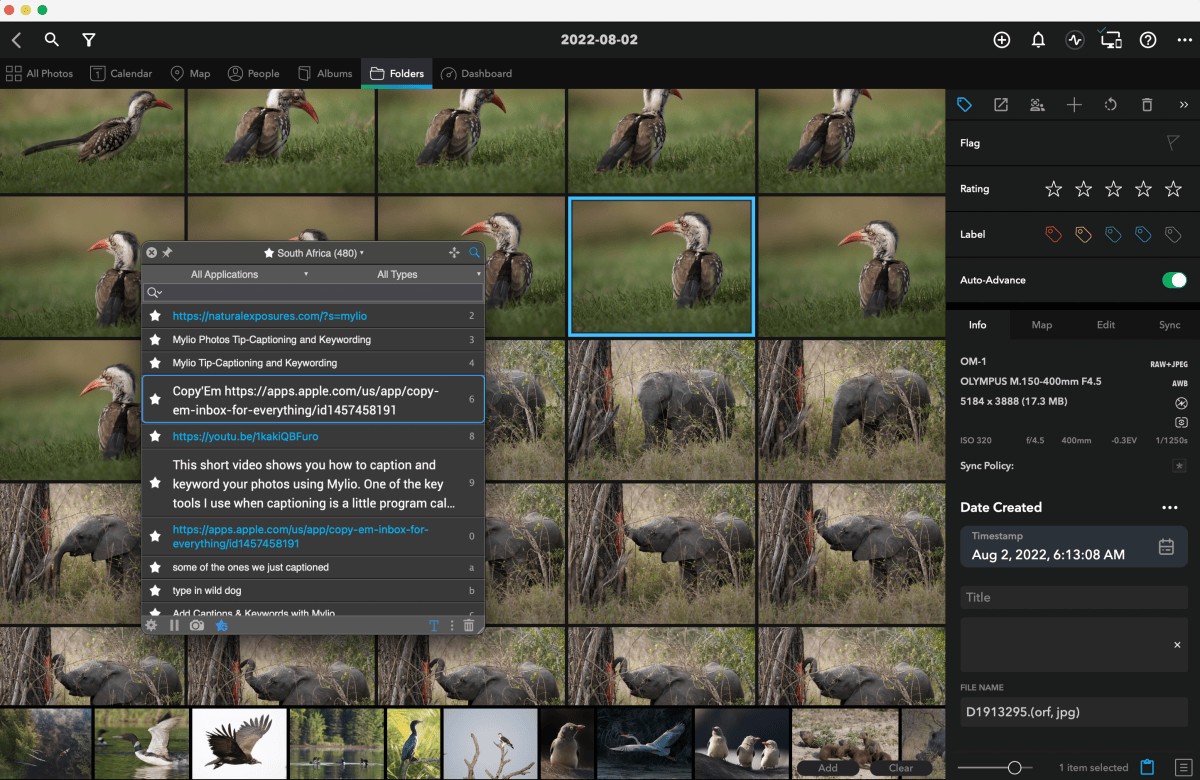The height and width of the screenshot is (780, 1200).
Task: Open the filter funnel icon
Action: pyautogui.click(x=89, y=40)
